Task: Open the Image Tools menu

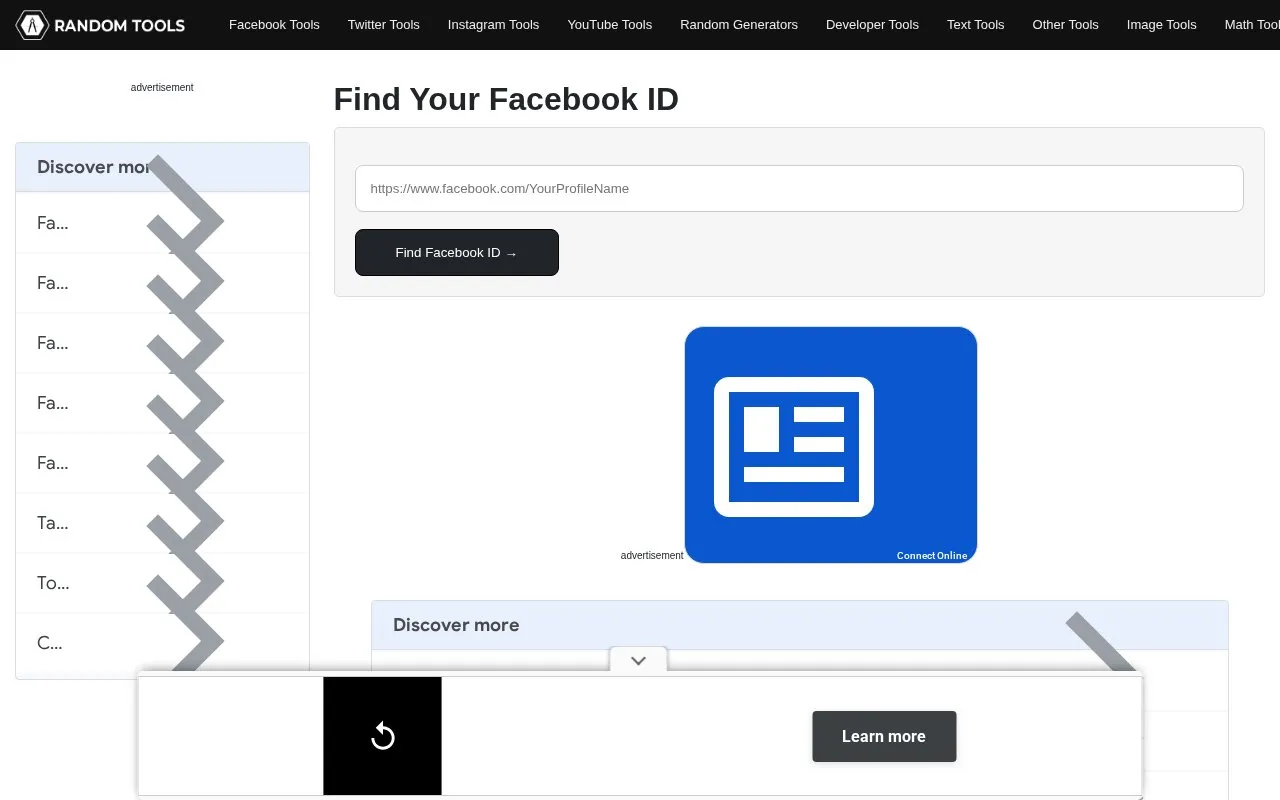Action: (x=1162, y=25)
